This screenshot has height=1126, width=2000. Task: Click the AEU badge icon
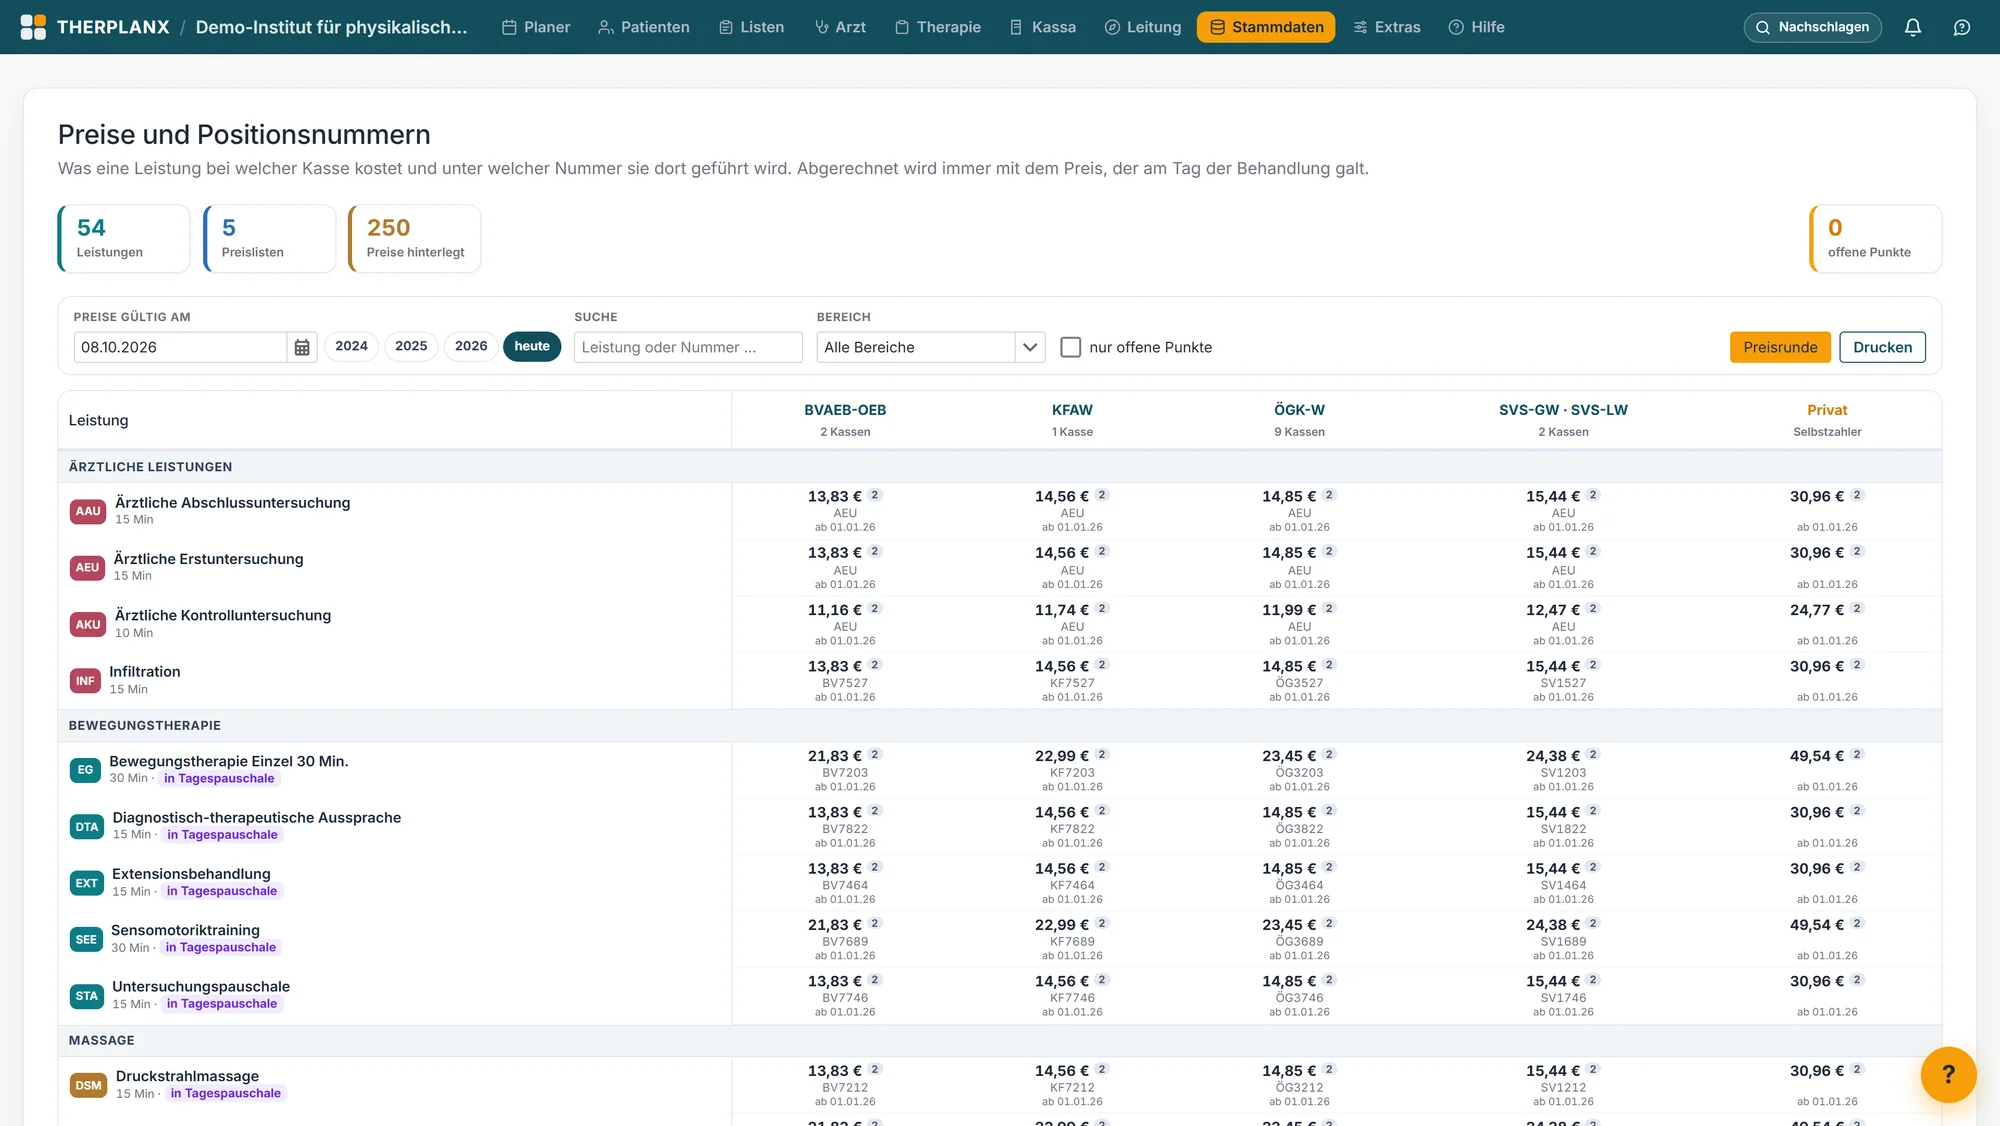pyautogui.click(x=87, y=567)
